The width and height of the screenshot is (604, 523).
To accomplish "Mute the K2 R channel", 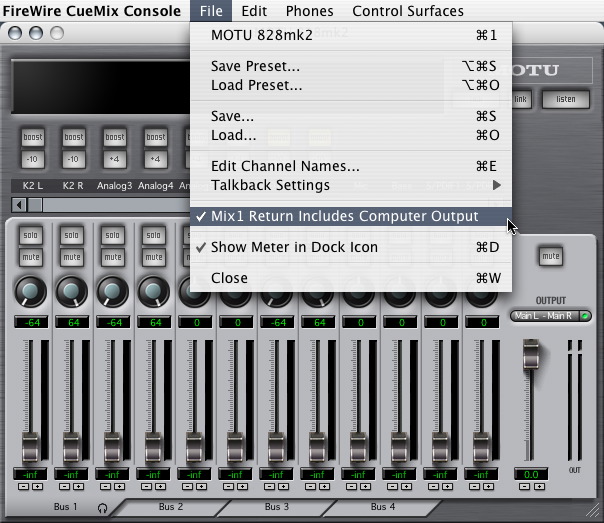I will (x=72, y=257).
